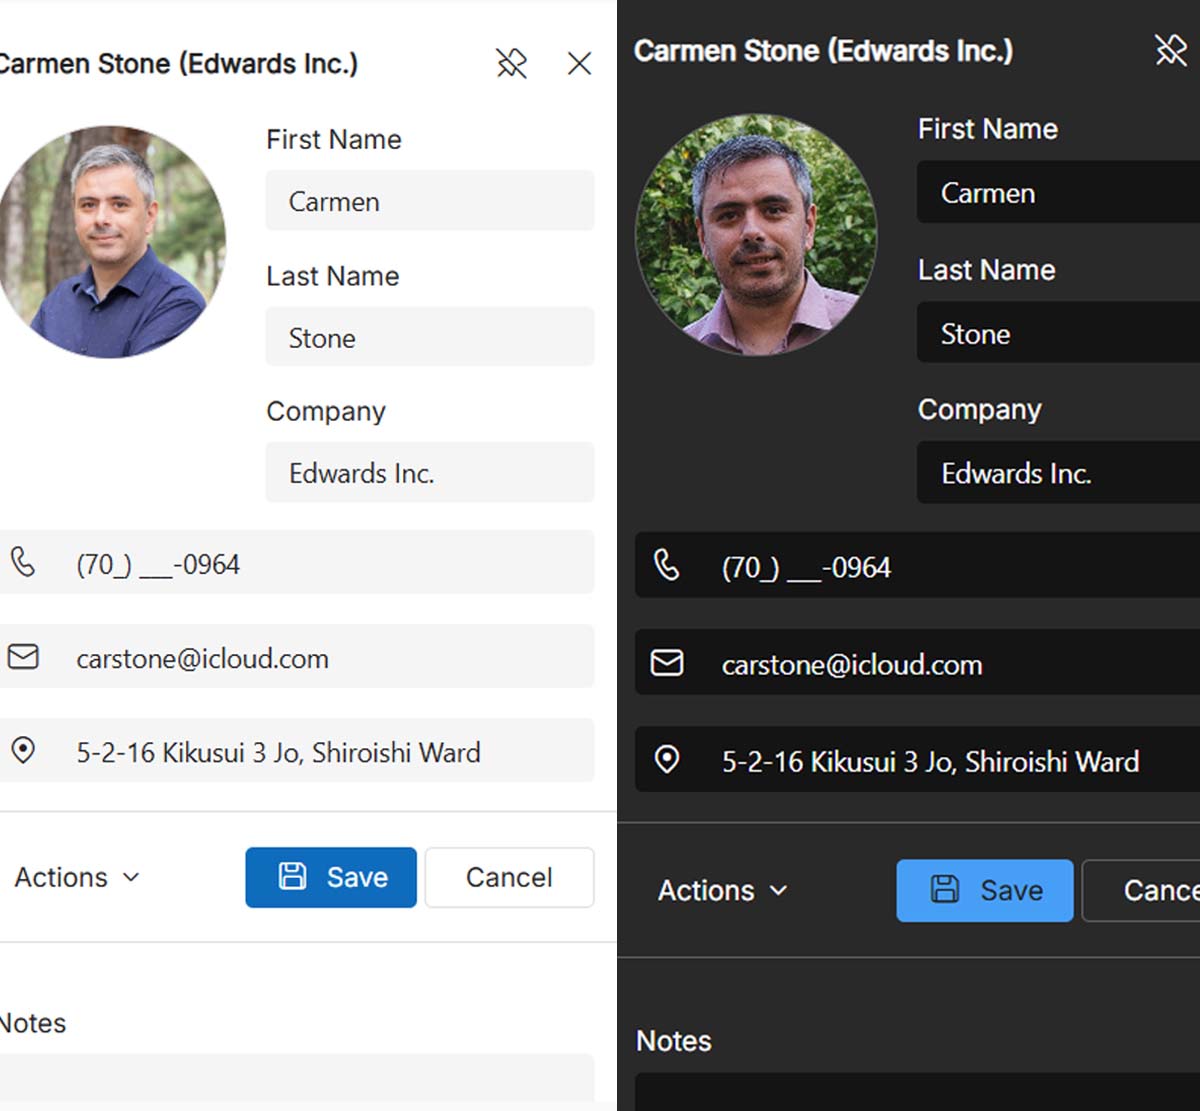Expand Actions in the dark theme panel
This screenshot has height=1111, width=1200.
point(720,890)
